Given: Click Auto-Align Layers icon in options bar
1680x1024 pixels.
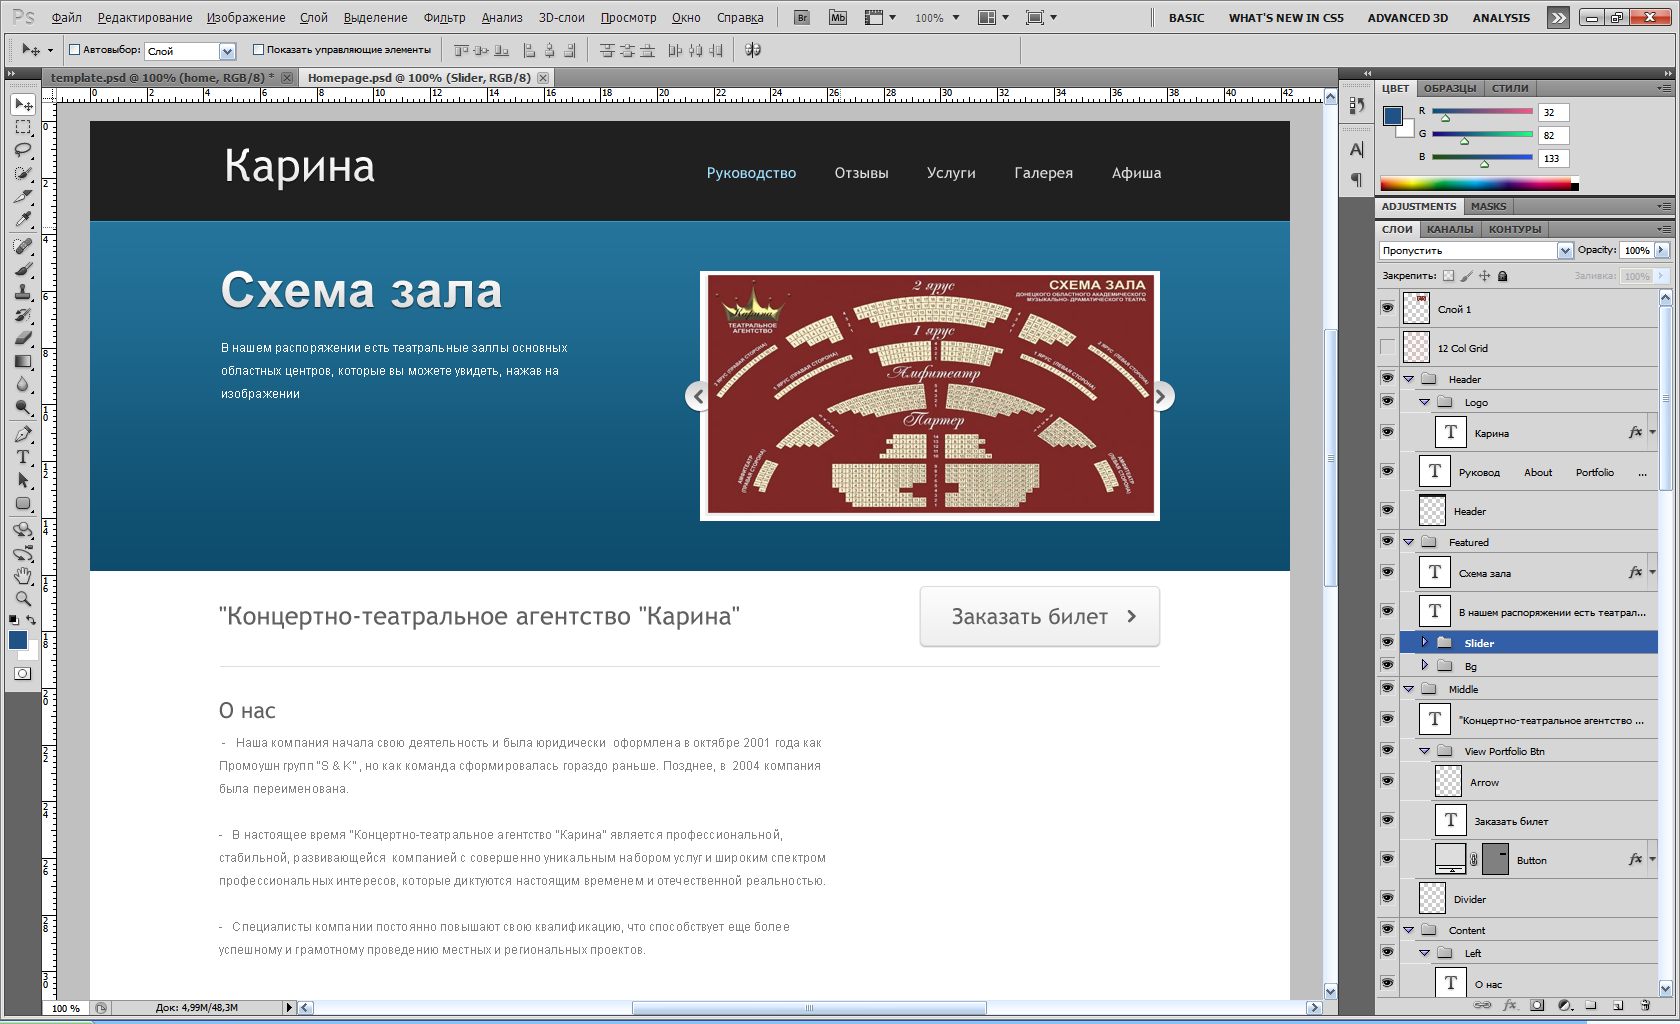Looking at the screenshot, I should (x=753, y=50).
